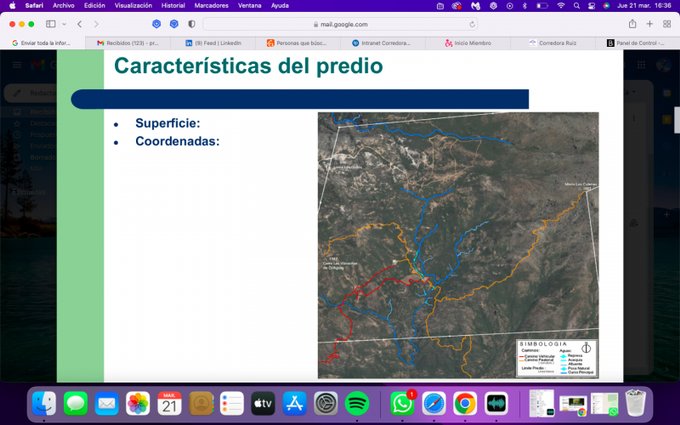The height and width of the screenshot is (425, 680).
Task: Open the Edición menu
Action: click(x=95, y=6)
